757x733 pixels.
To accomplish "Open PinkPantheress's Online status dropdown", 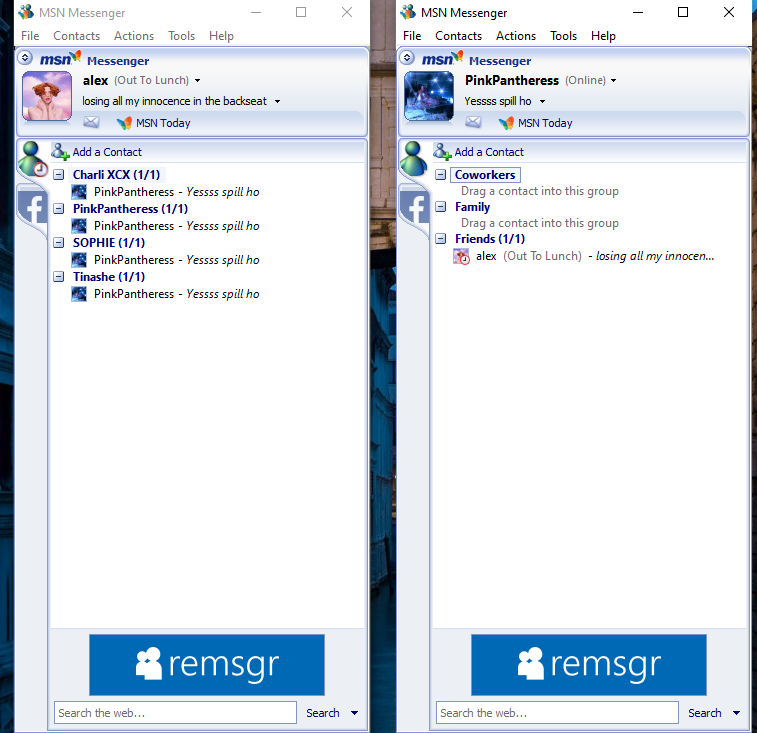I will coord(613,81).
